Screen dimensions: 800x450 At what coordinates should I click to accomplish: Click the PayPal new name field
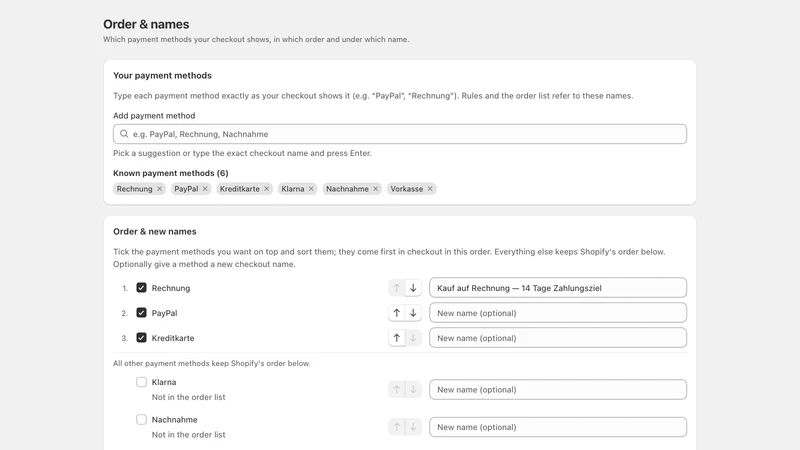pyautogui.click(x=558, y=313)
